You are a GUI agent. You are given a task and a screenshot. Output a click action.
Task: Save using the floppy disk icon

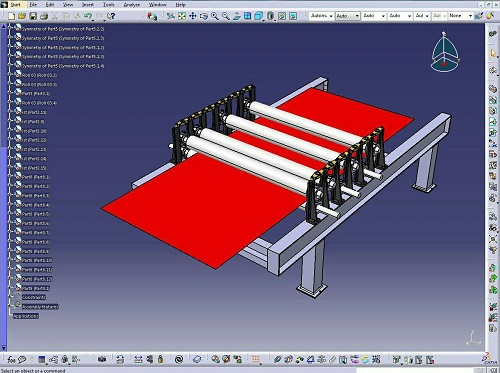pyautogui.click(x=33, y=16)
